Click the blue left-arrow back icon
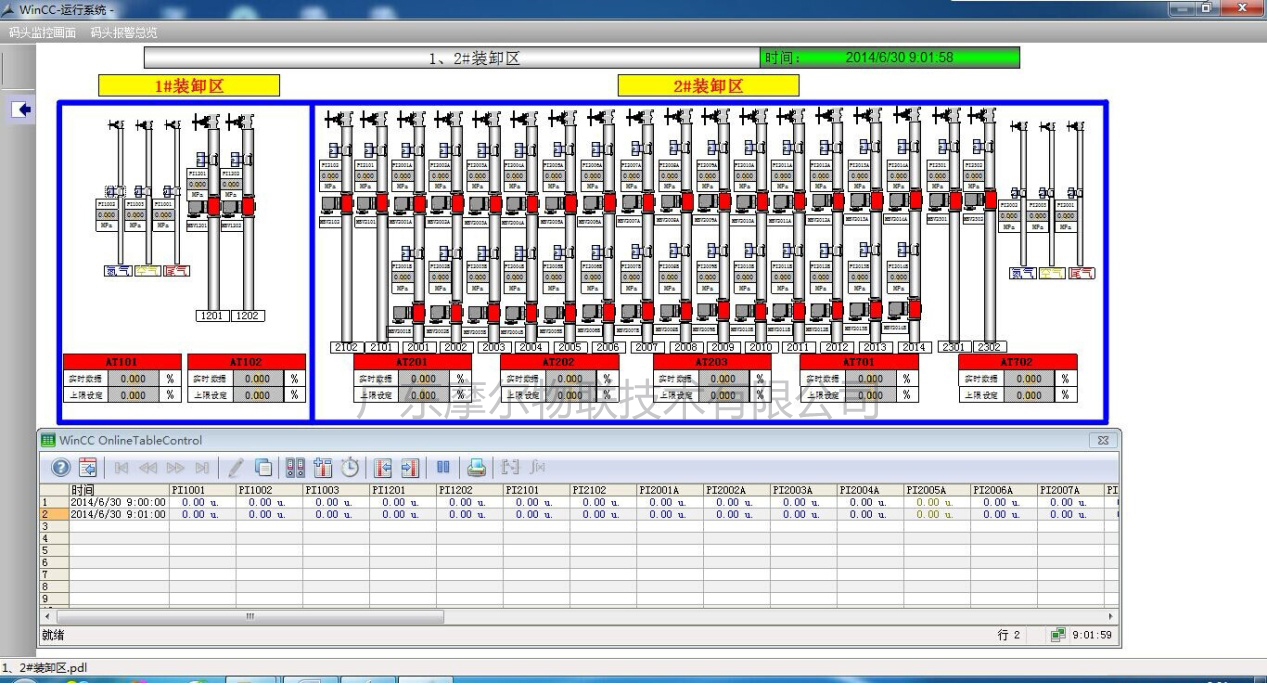 22,110
